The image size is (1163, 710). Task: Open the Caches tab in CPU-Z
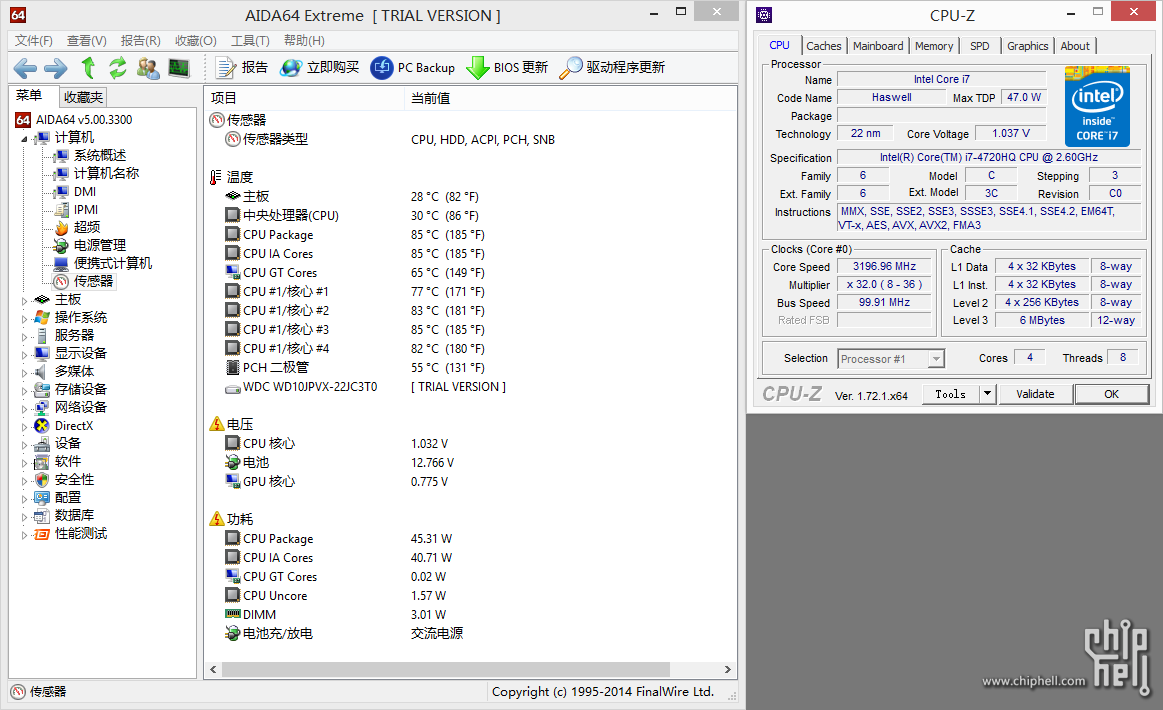point(823,46)
